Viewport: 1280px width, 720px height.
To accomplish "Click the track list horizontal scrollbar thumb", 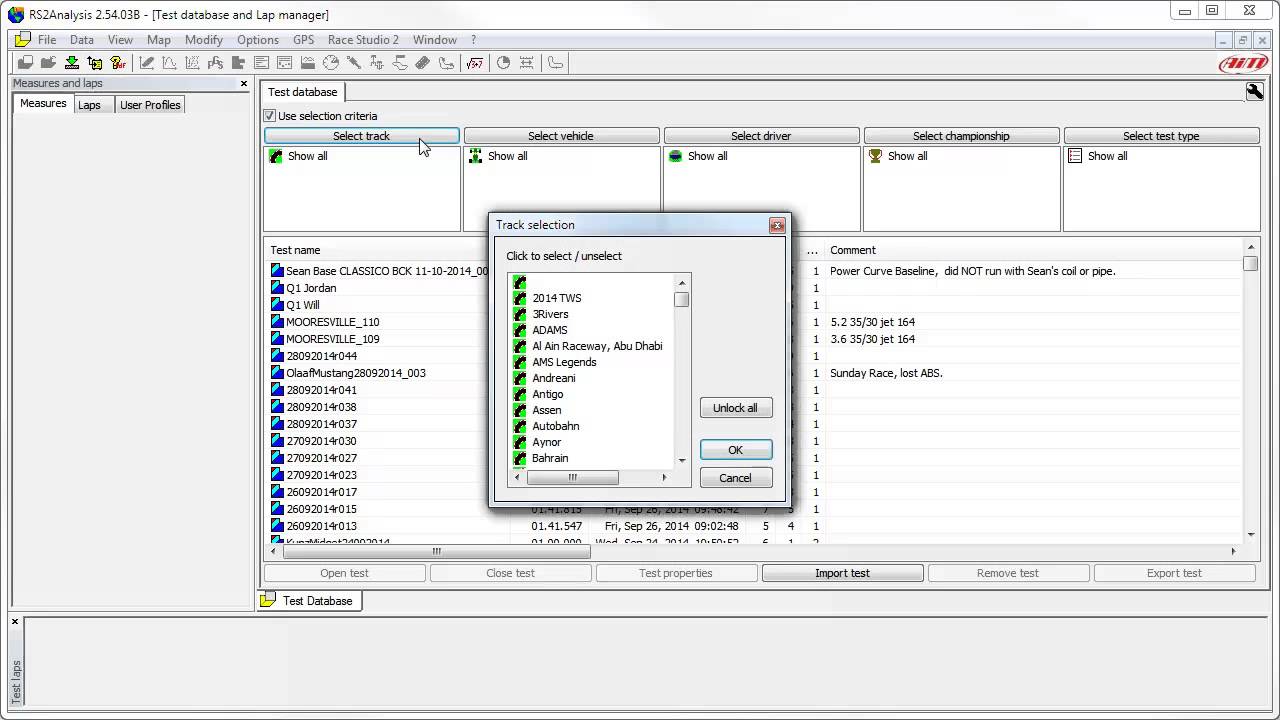I will (572, 478).
